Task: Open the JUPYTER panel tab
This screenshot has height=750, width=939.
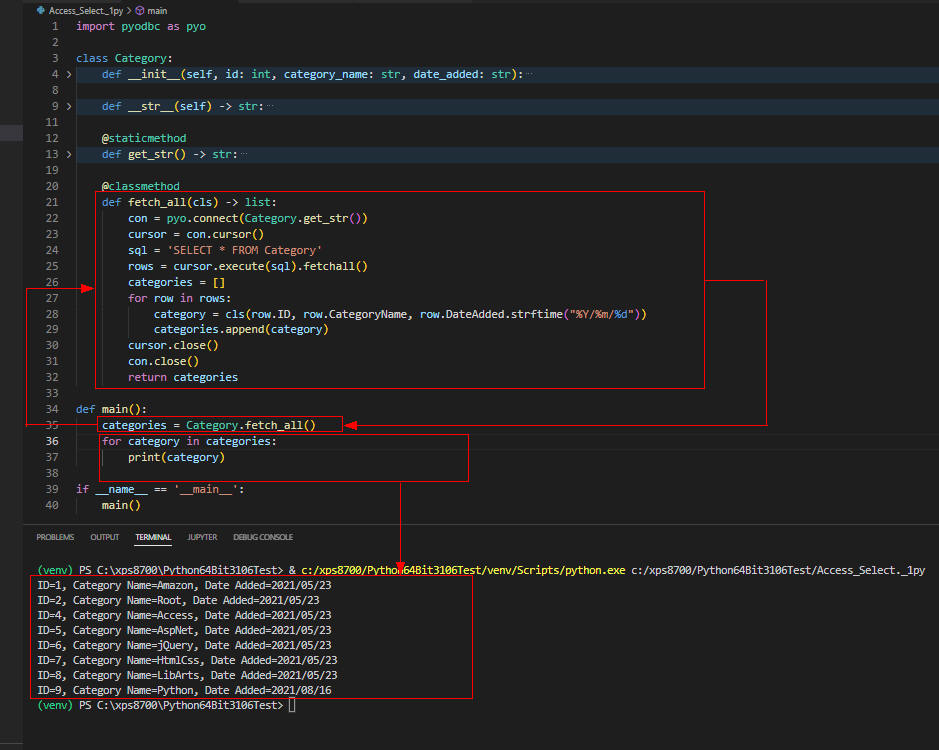Action: (x=202, y=537)
